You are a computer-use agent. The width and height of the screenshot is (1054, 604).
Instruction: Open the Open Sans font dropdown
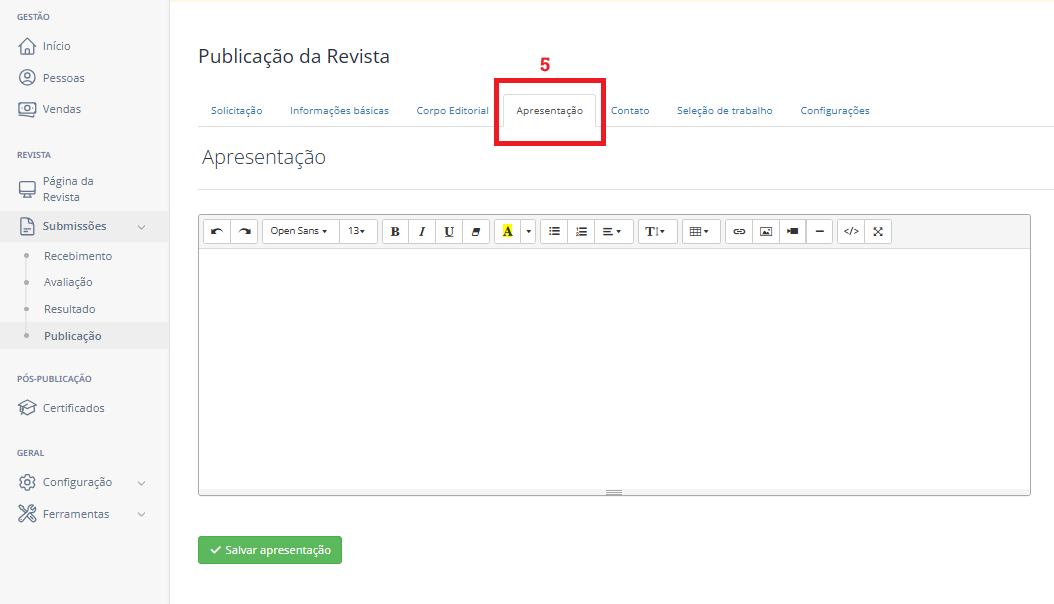299,231
